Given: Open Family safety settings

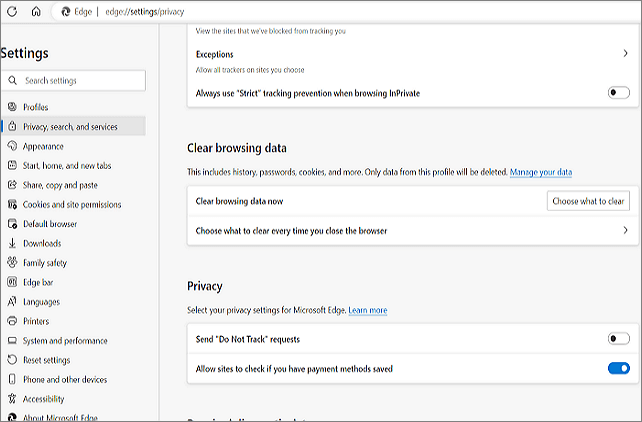Looking at the screenshot, I should tap(45, 263).
